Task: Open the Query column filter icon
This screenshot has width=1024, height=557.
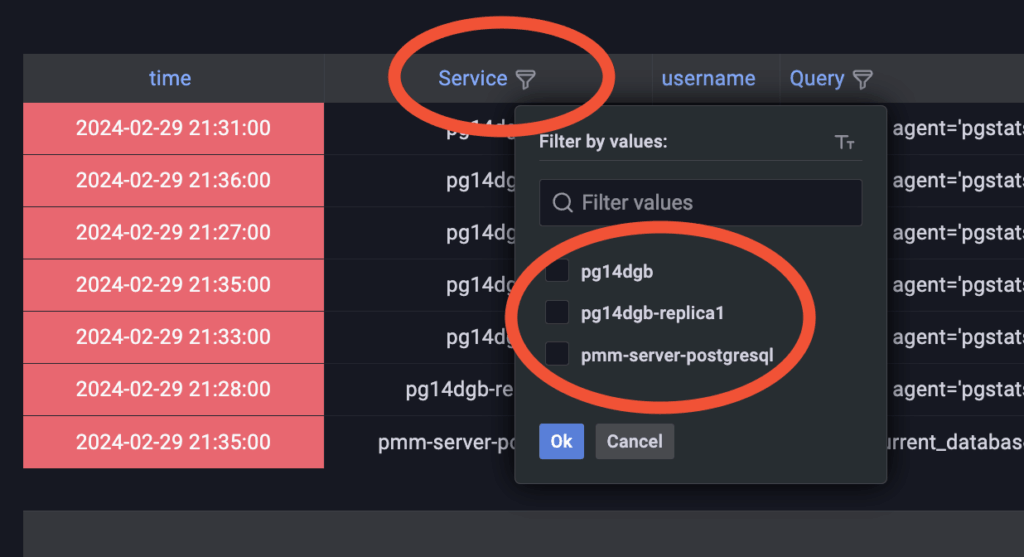Action: [x=863, y=79]
